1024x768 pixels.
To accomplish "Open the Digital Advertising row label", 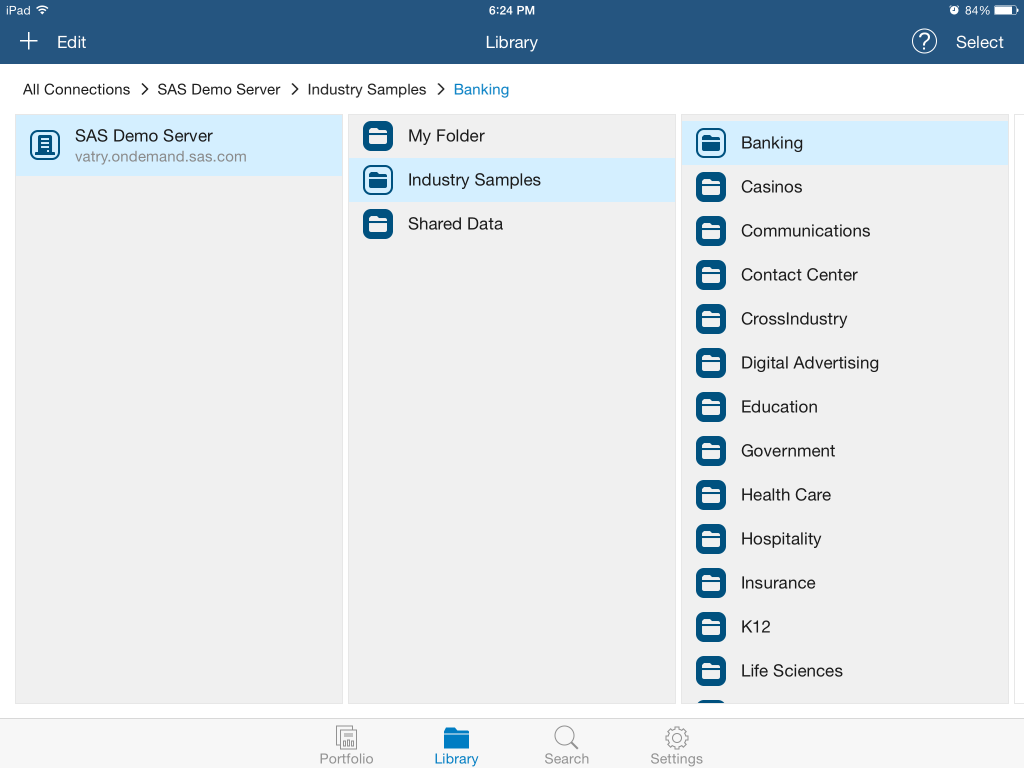I will 810,363.
